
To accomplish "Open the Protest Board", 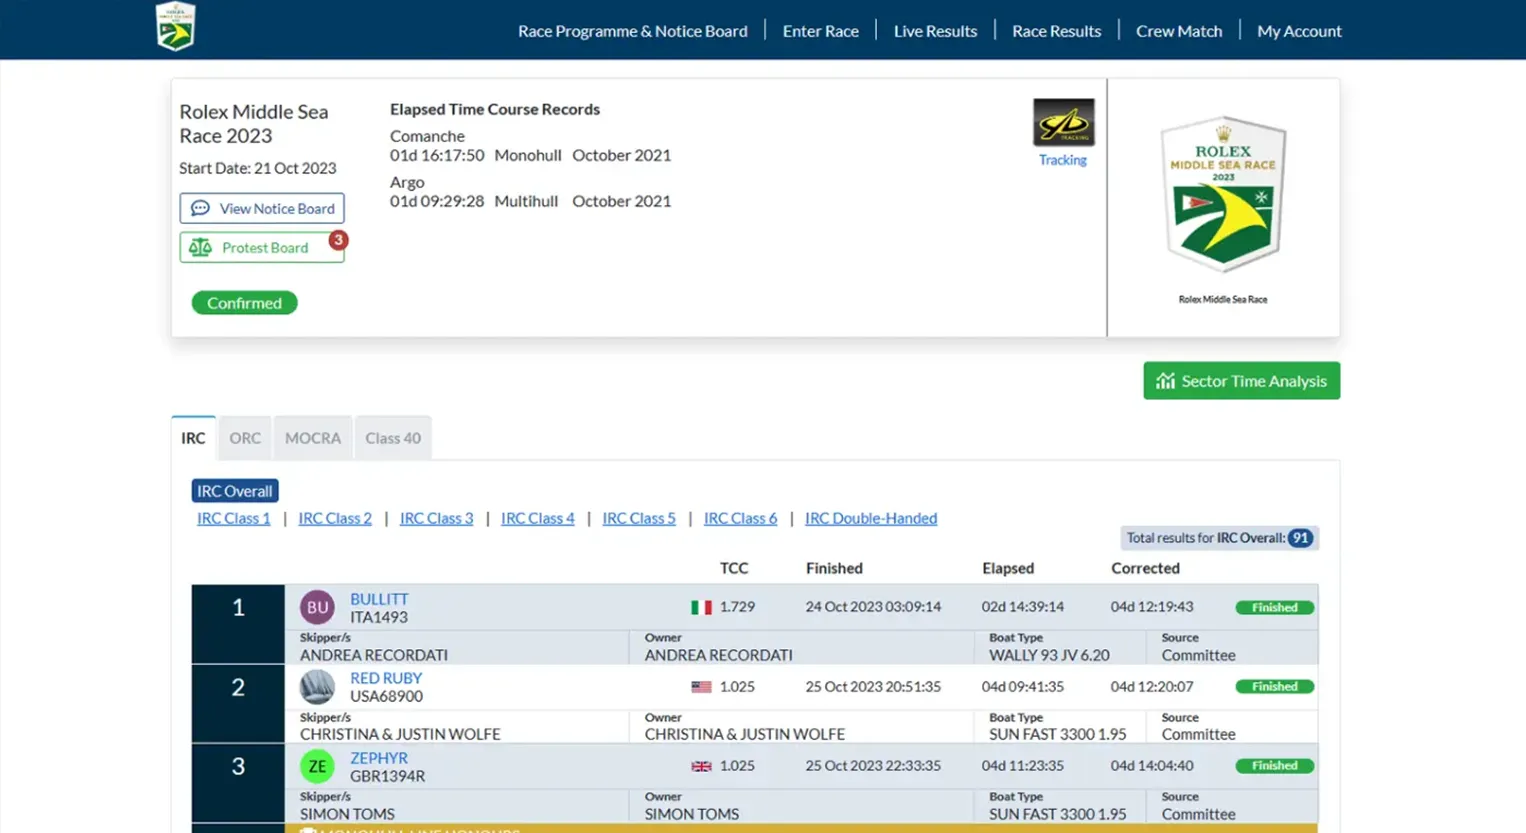I will point(262,247).
